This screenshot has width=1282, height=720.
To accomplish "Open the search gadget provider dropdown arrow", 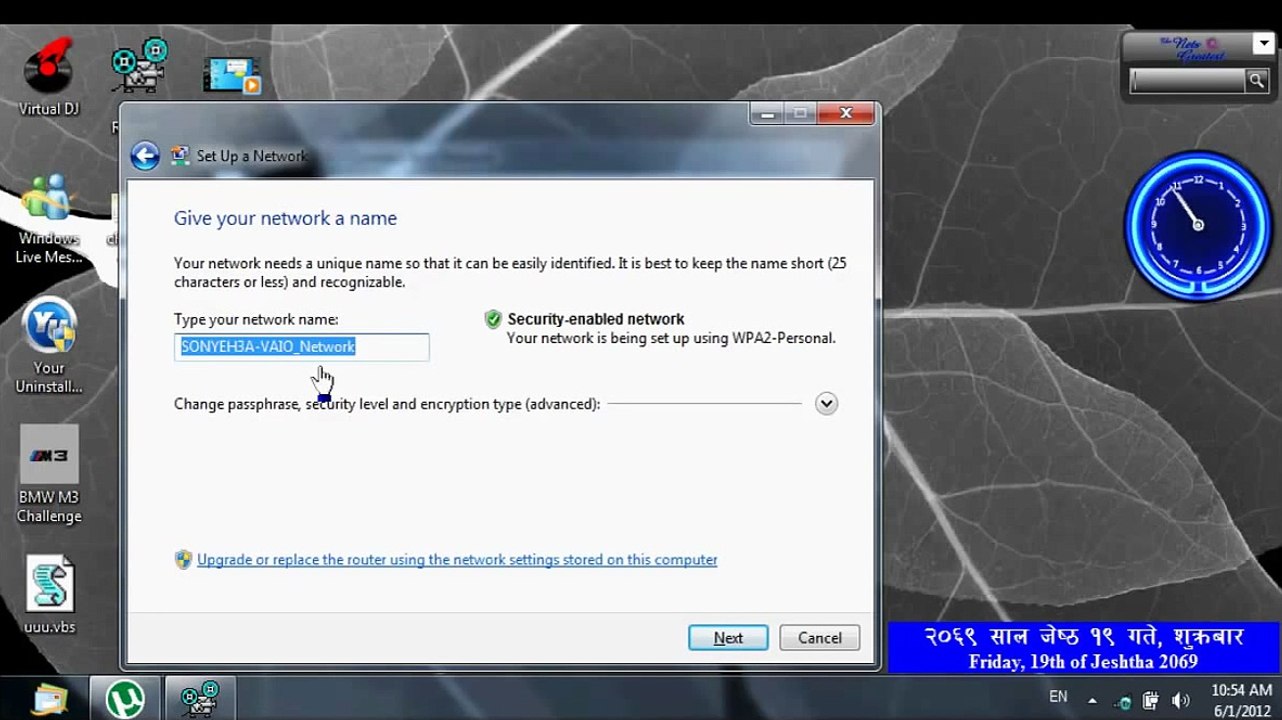I will coord(1262,45).
